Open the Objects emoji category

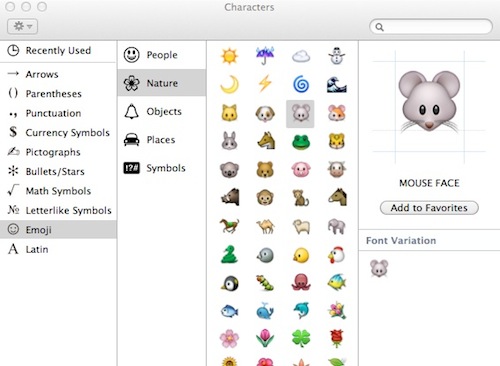point(162,111)
